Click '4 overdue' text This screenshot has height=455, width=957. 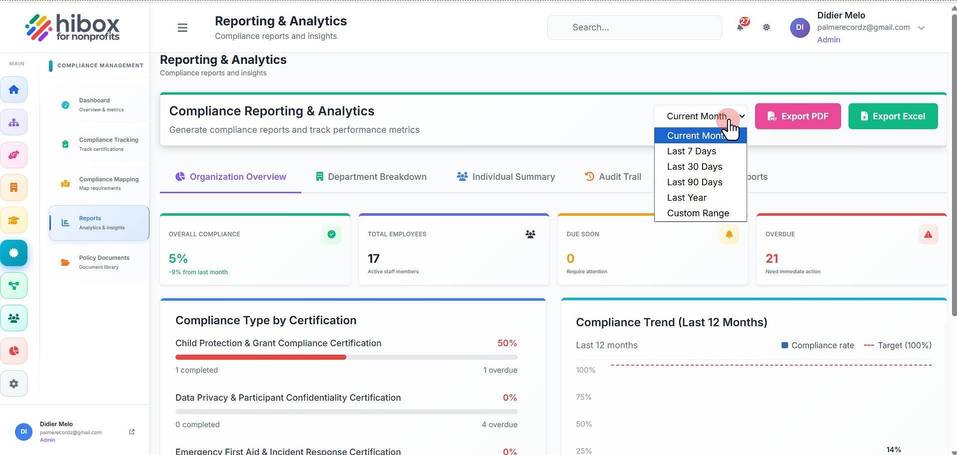(499, 424)
